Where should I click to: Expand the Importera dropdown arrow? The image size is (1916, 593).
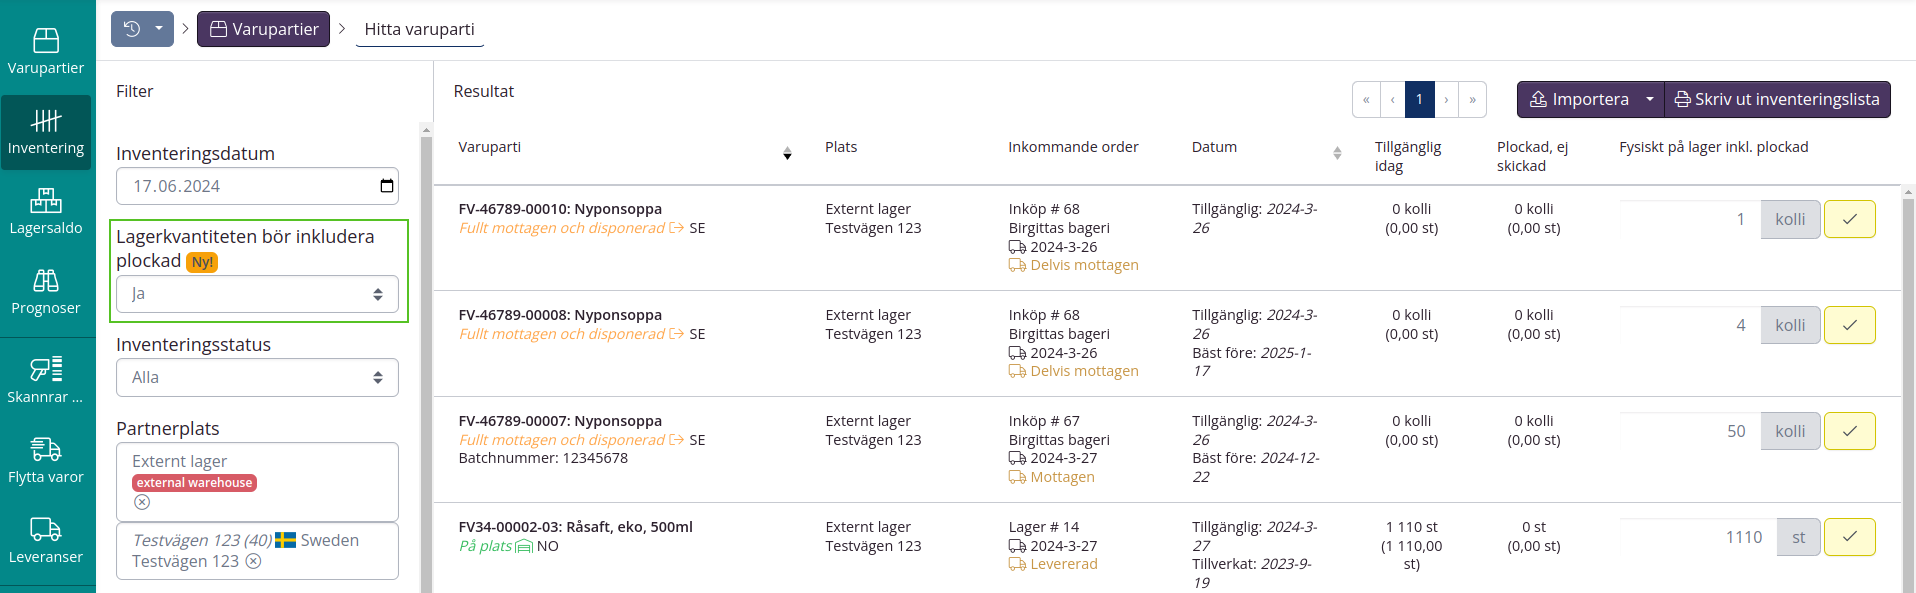(1649, 100)
